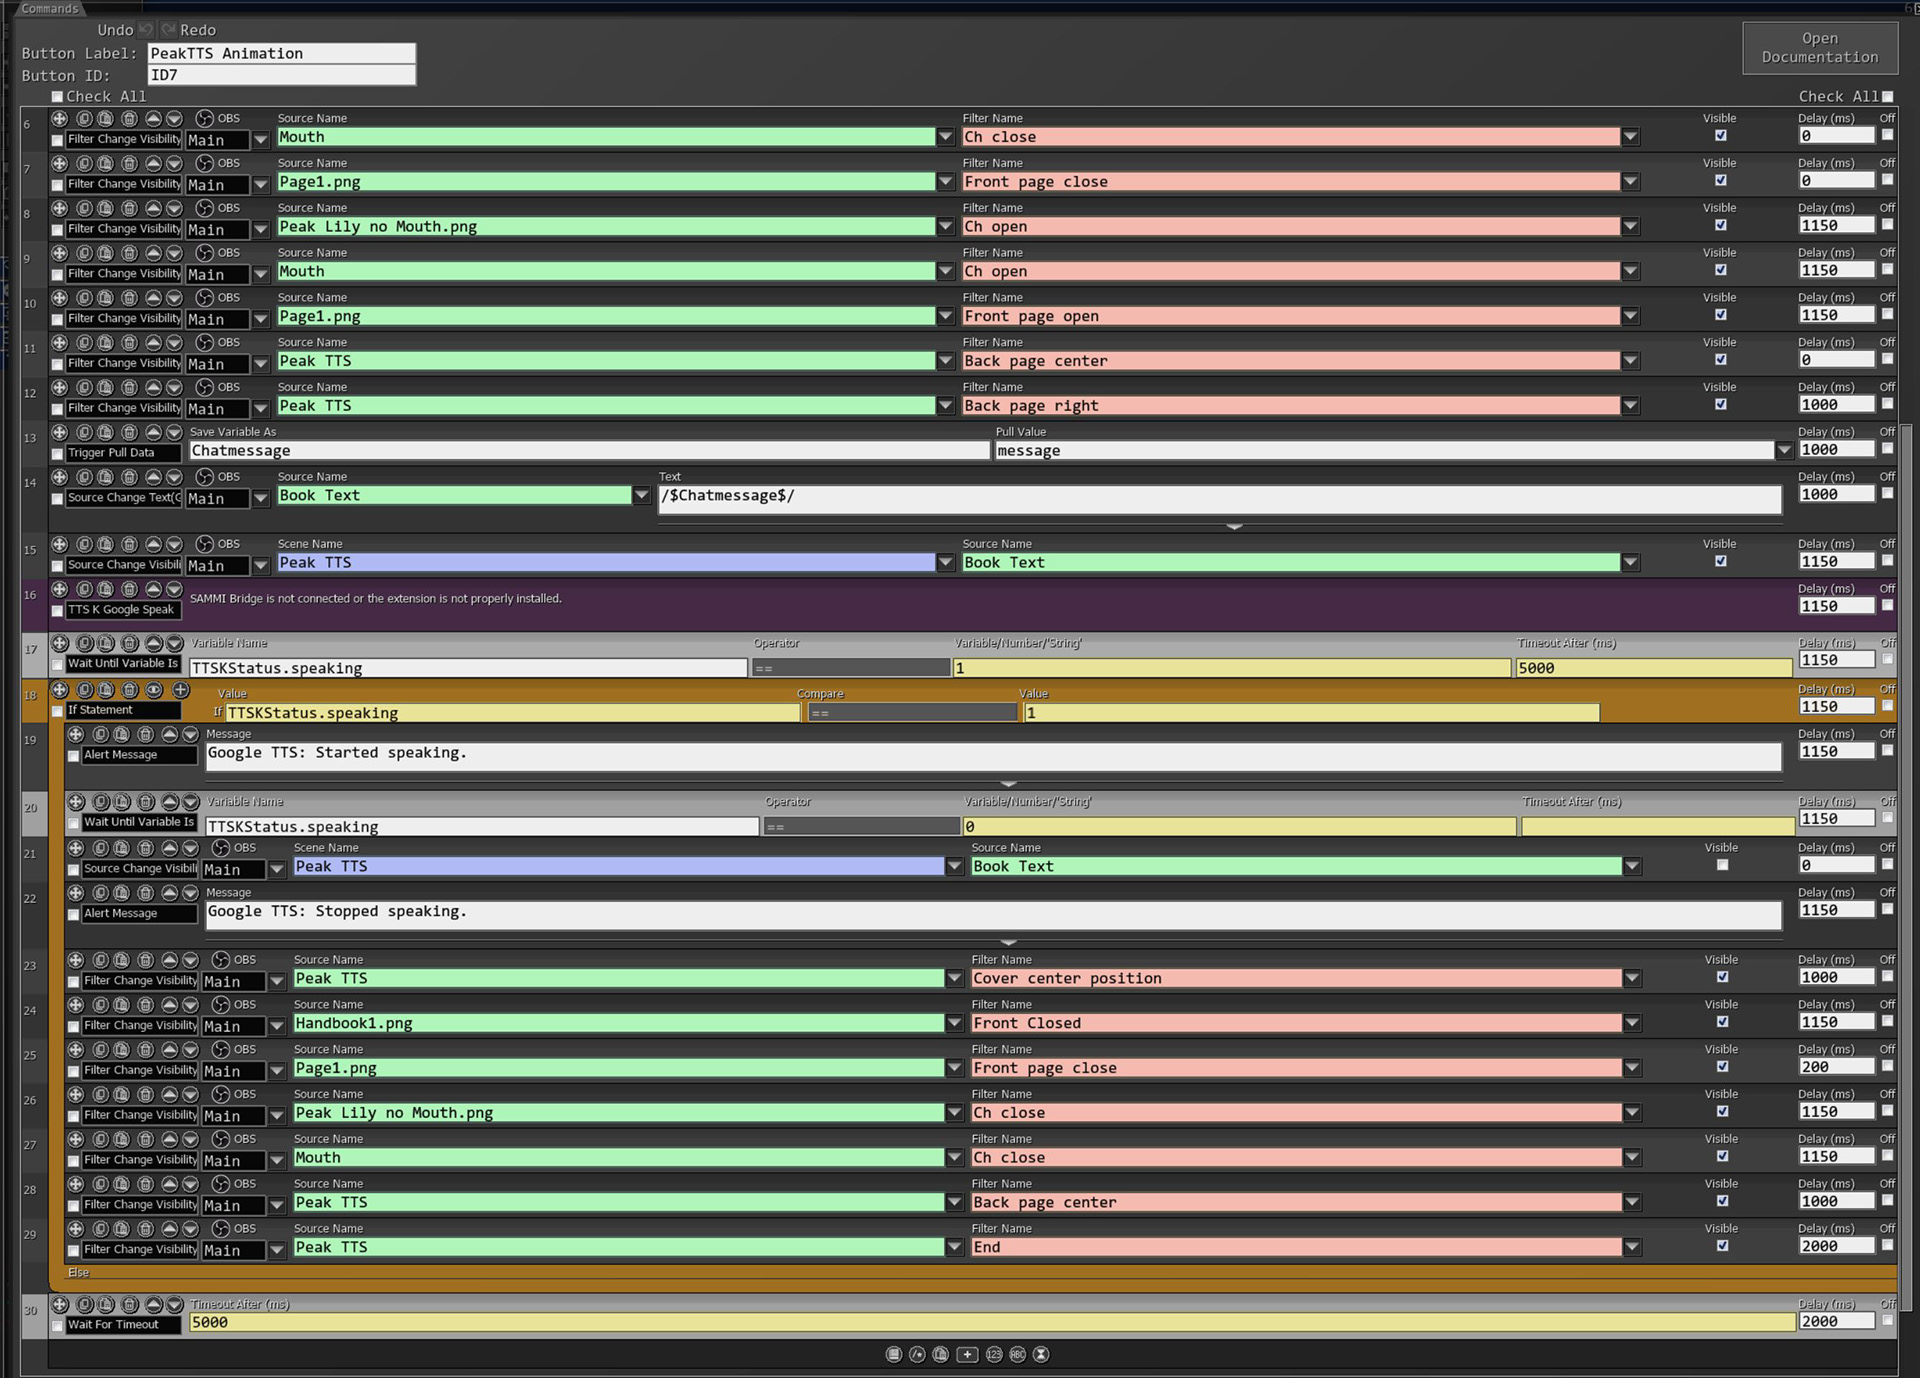Click the Undo arrow icon

146,30
